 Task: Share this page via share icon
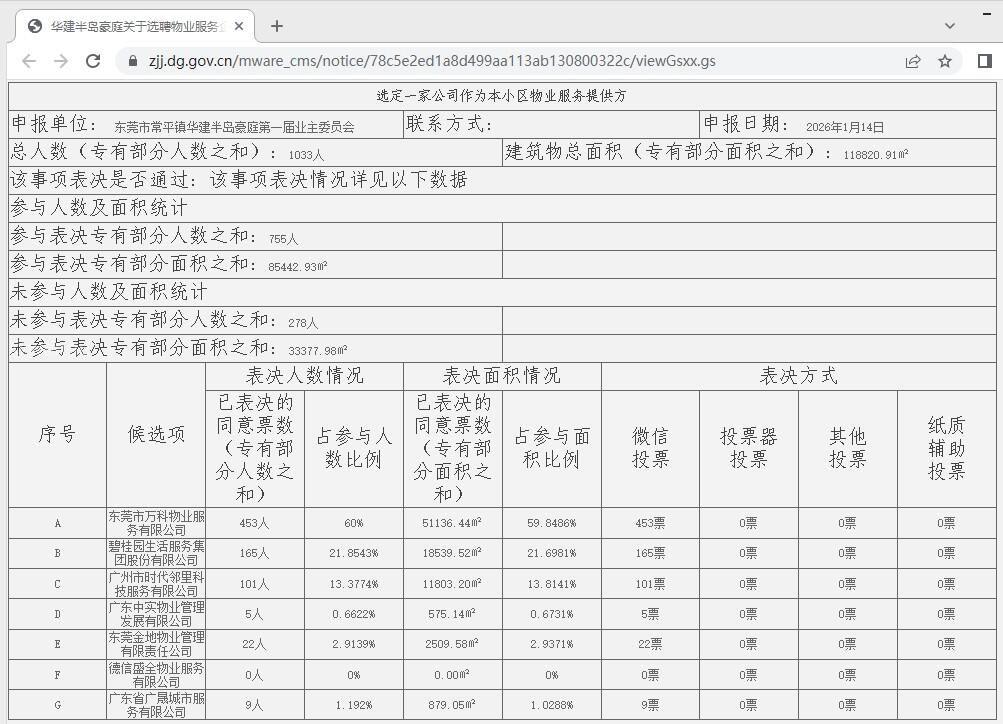(912, 61)
